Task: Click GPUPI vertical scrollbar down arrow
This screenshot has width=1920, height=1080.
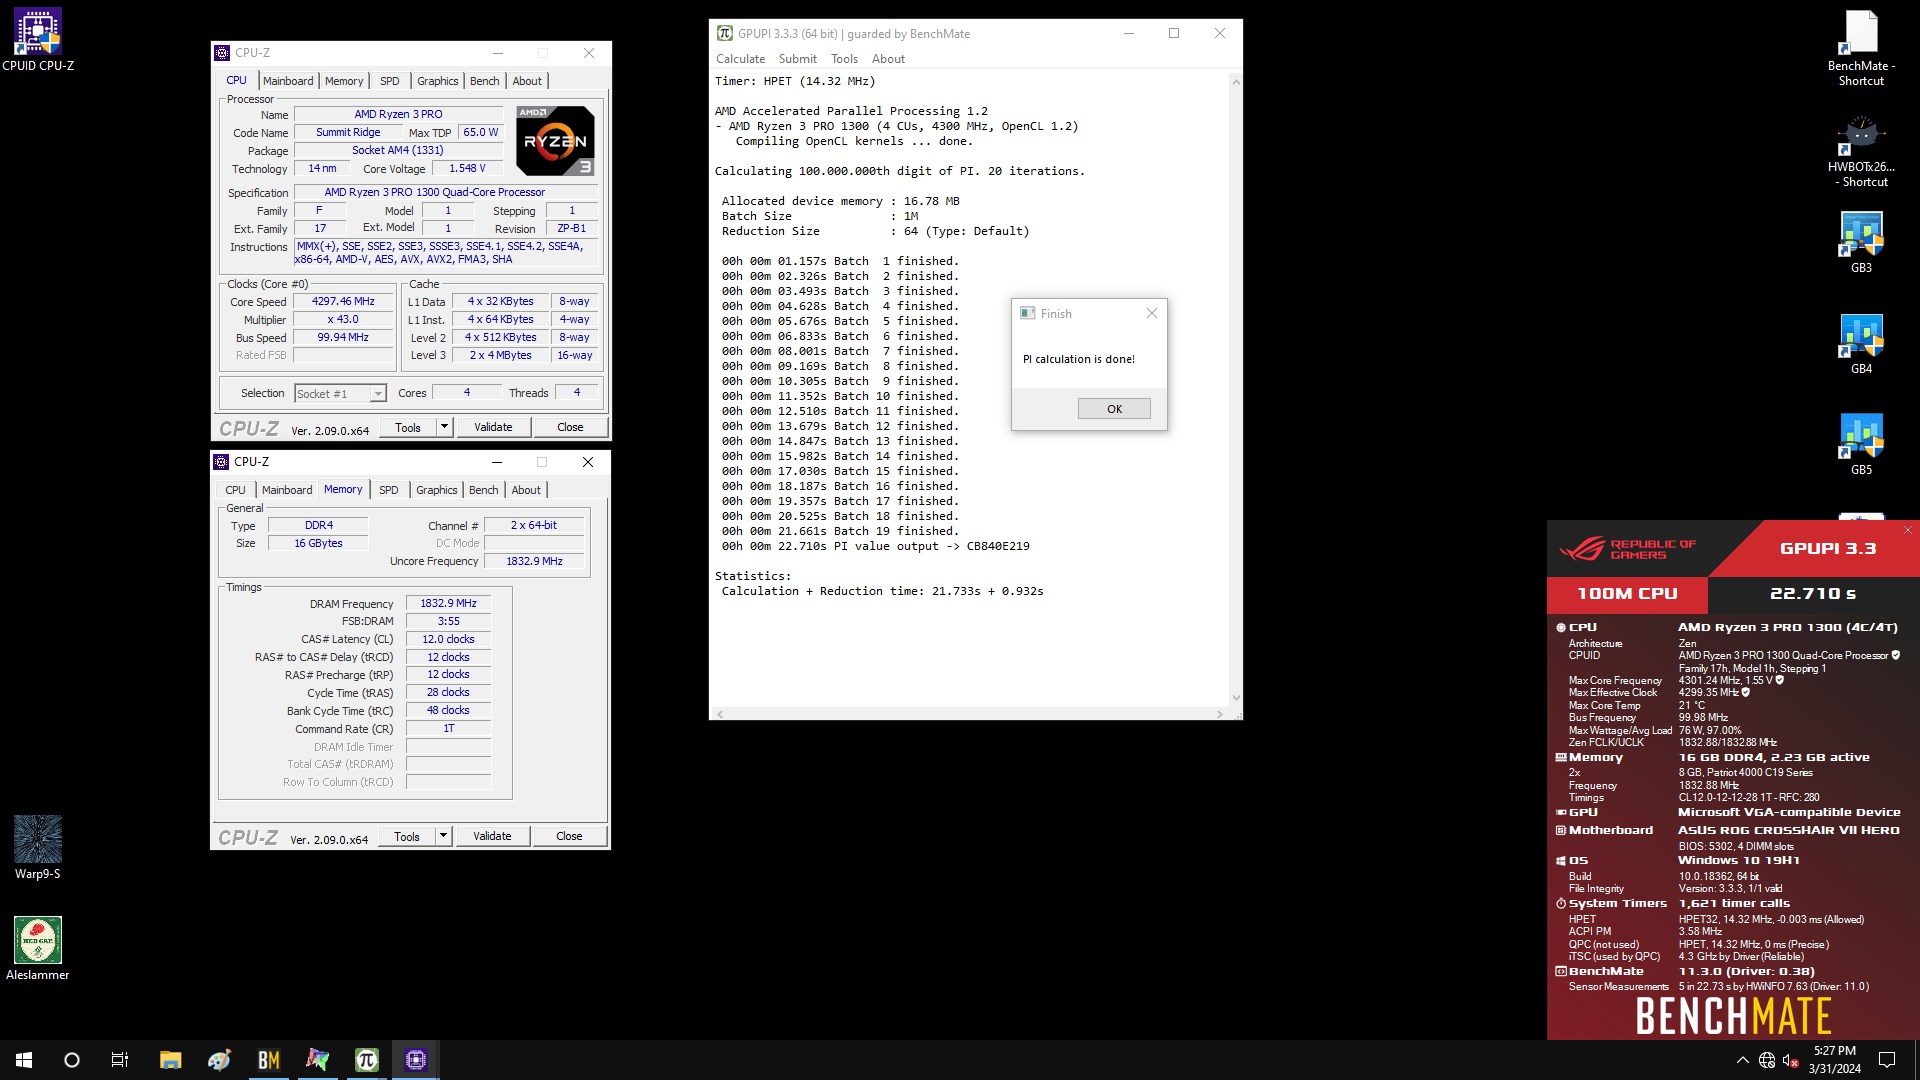Action: [x=1236, y=698]
